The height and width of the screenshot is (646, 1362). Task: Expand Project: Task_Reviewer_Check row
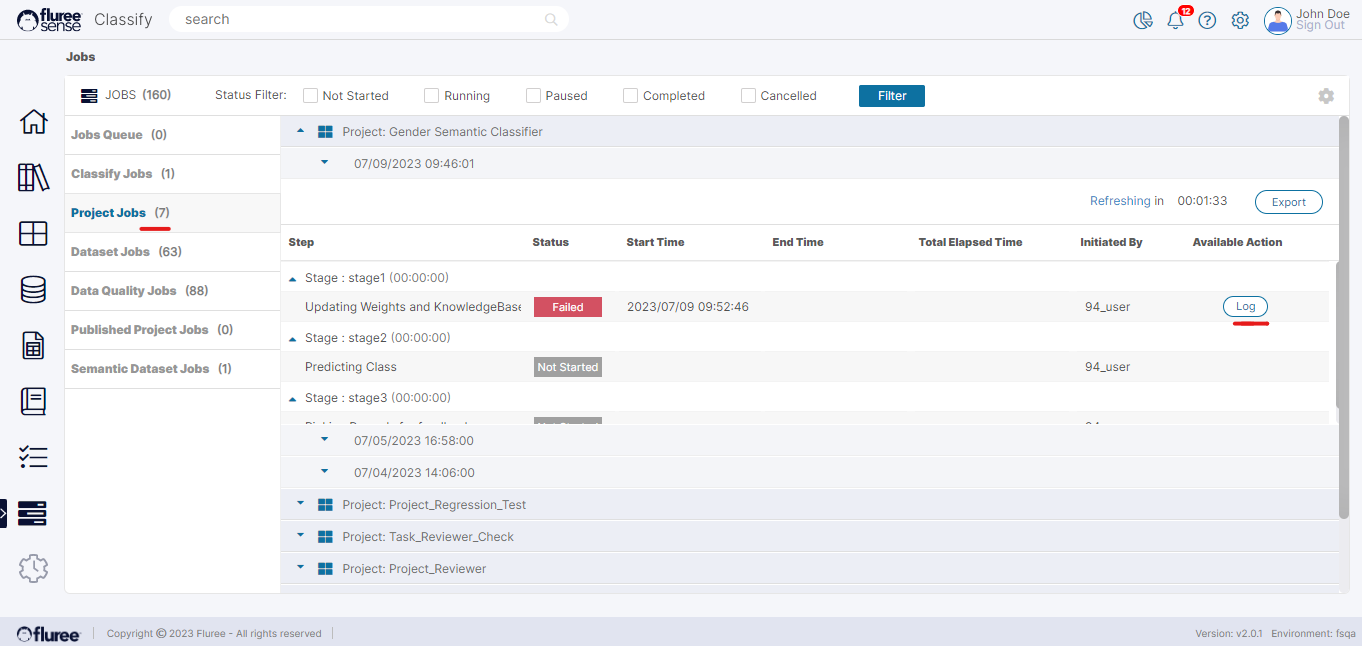click(301, 537)
